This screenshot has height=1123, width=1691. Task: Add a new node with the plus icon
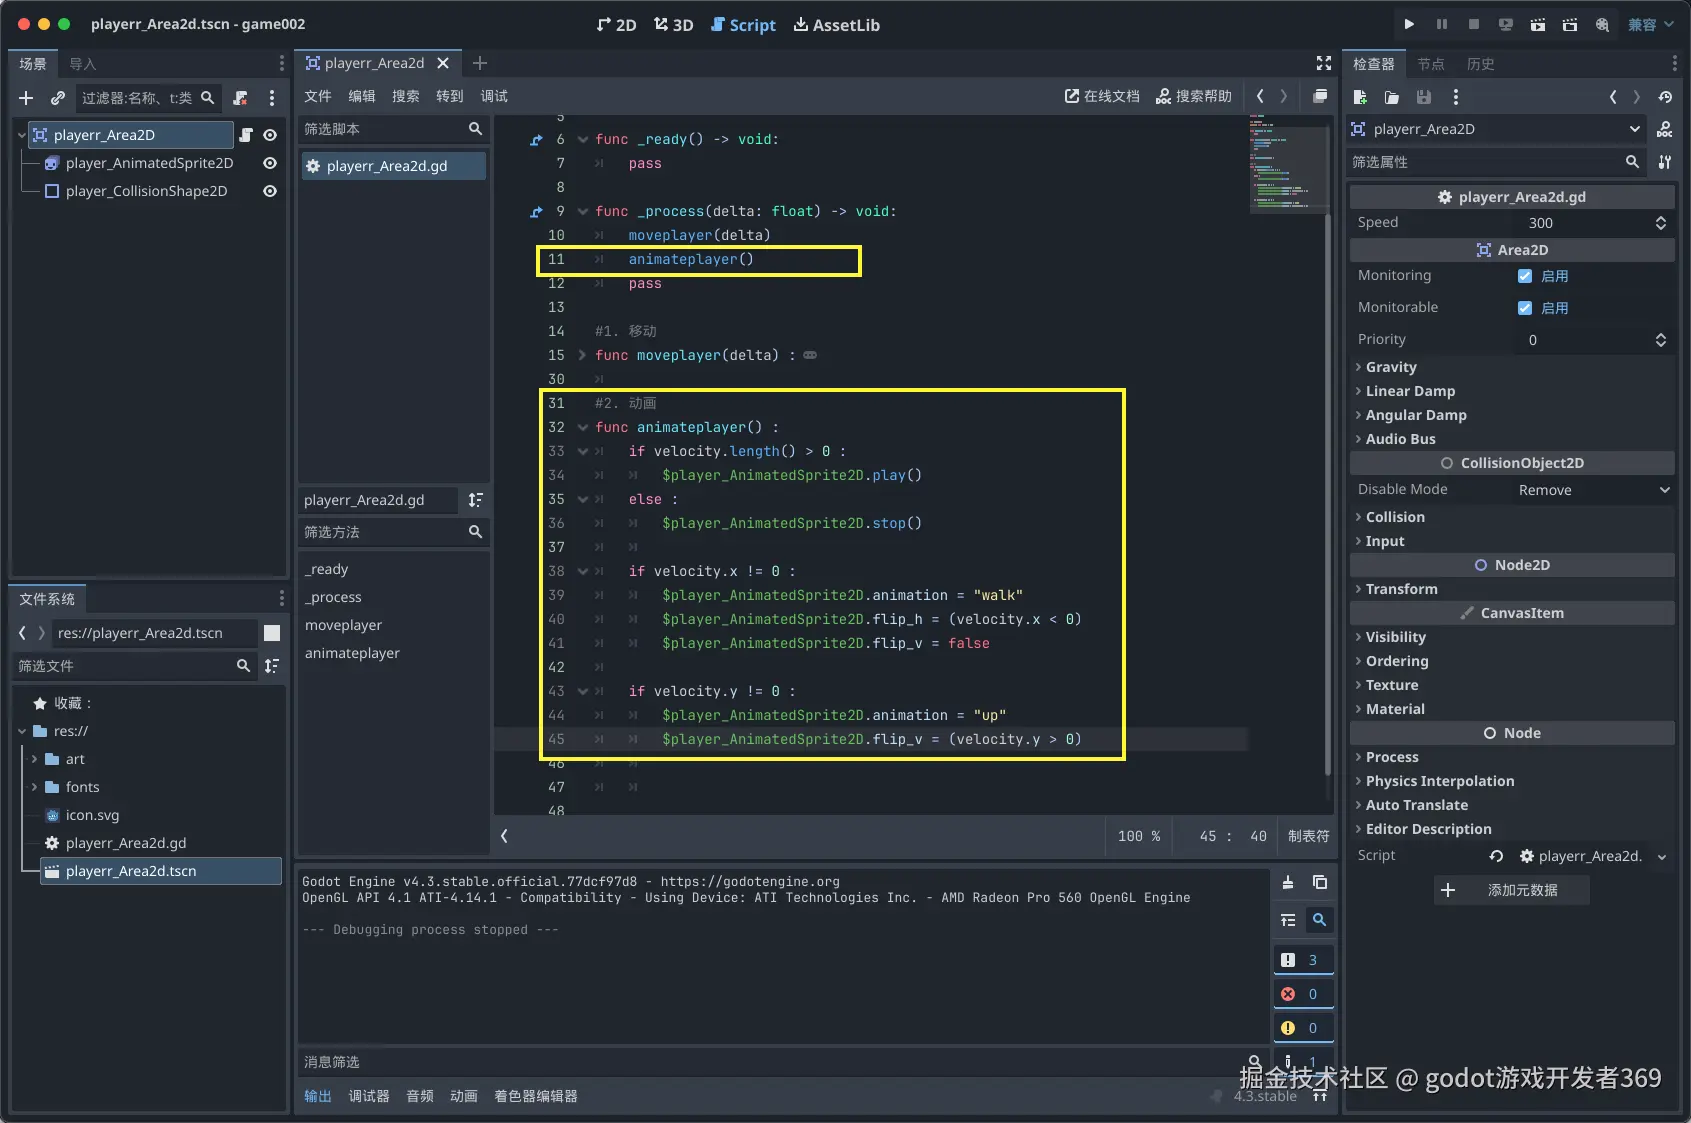[26, 98]
